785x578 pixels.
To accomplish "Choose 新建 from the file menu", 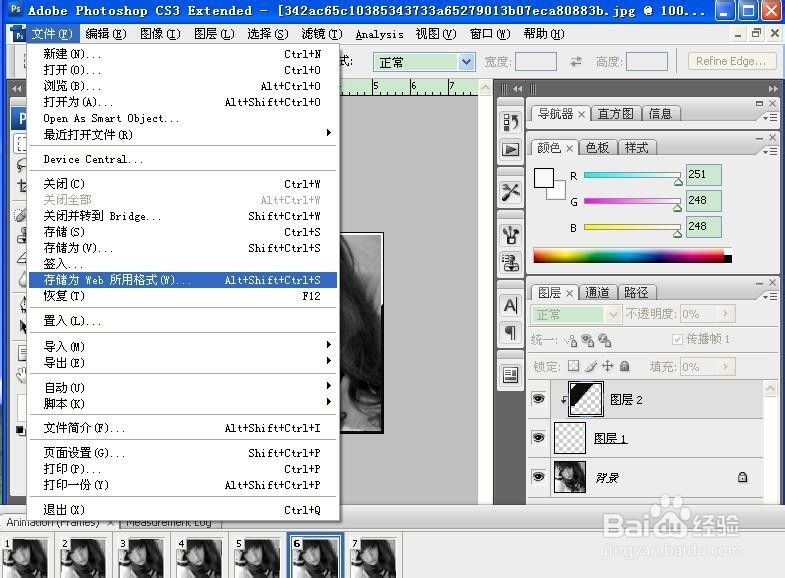I will click(183, 54).
